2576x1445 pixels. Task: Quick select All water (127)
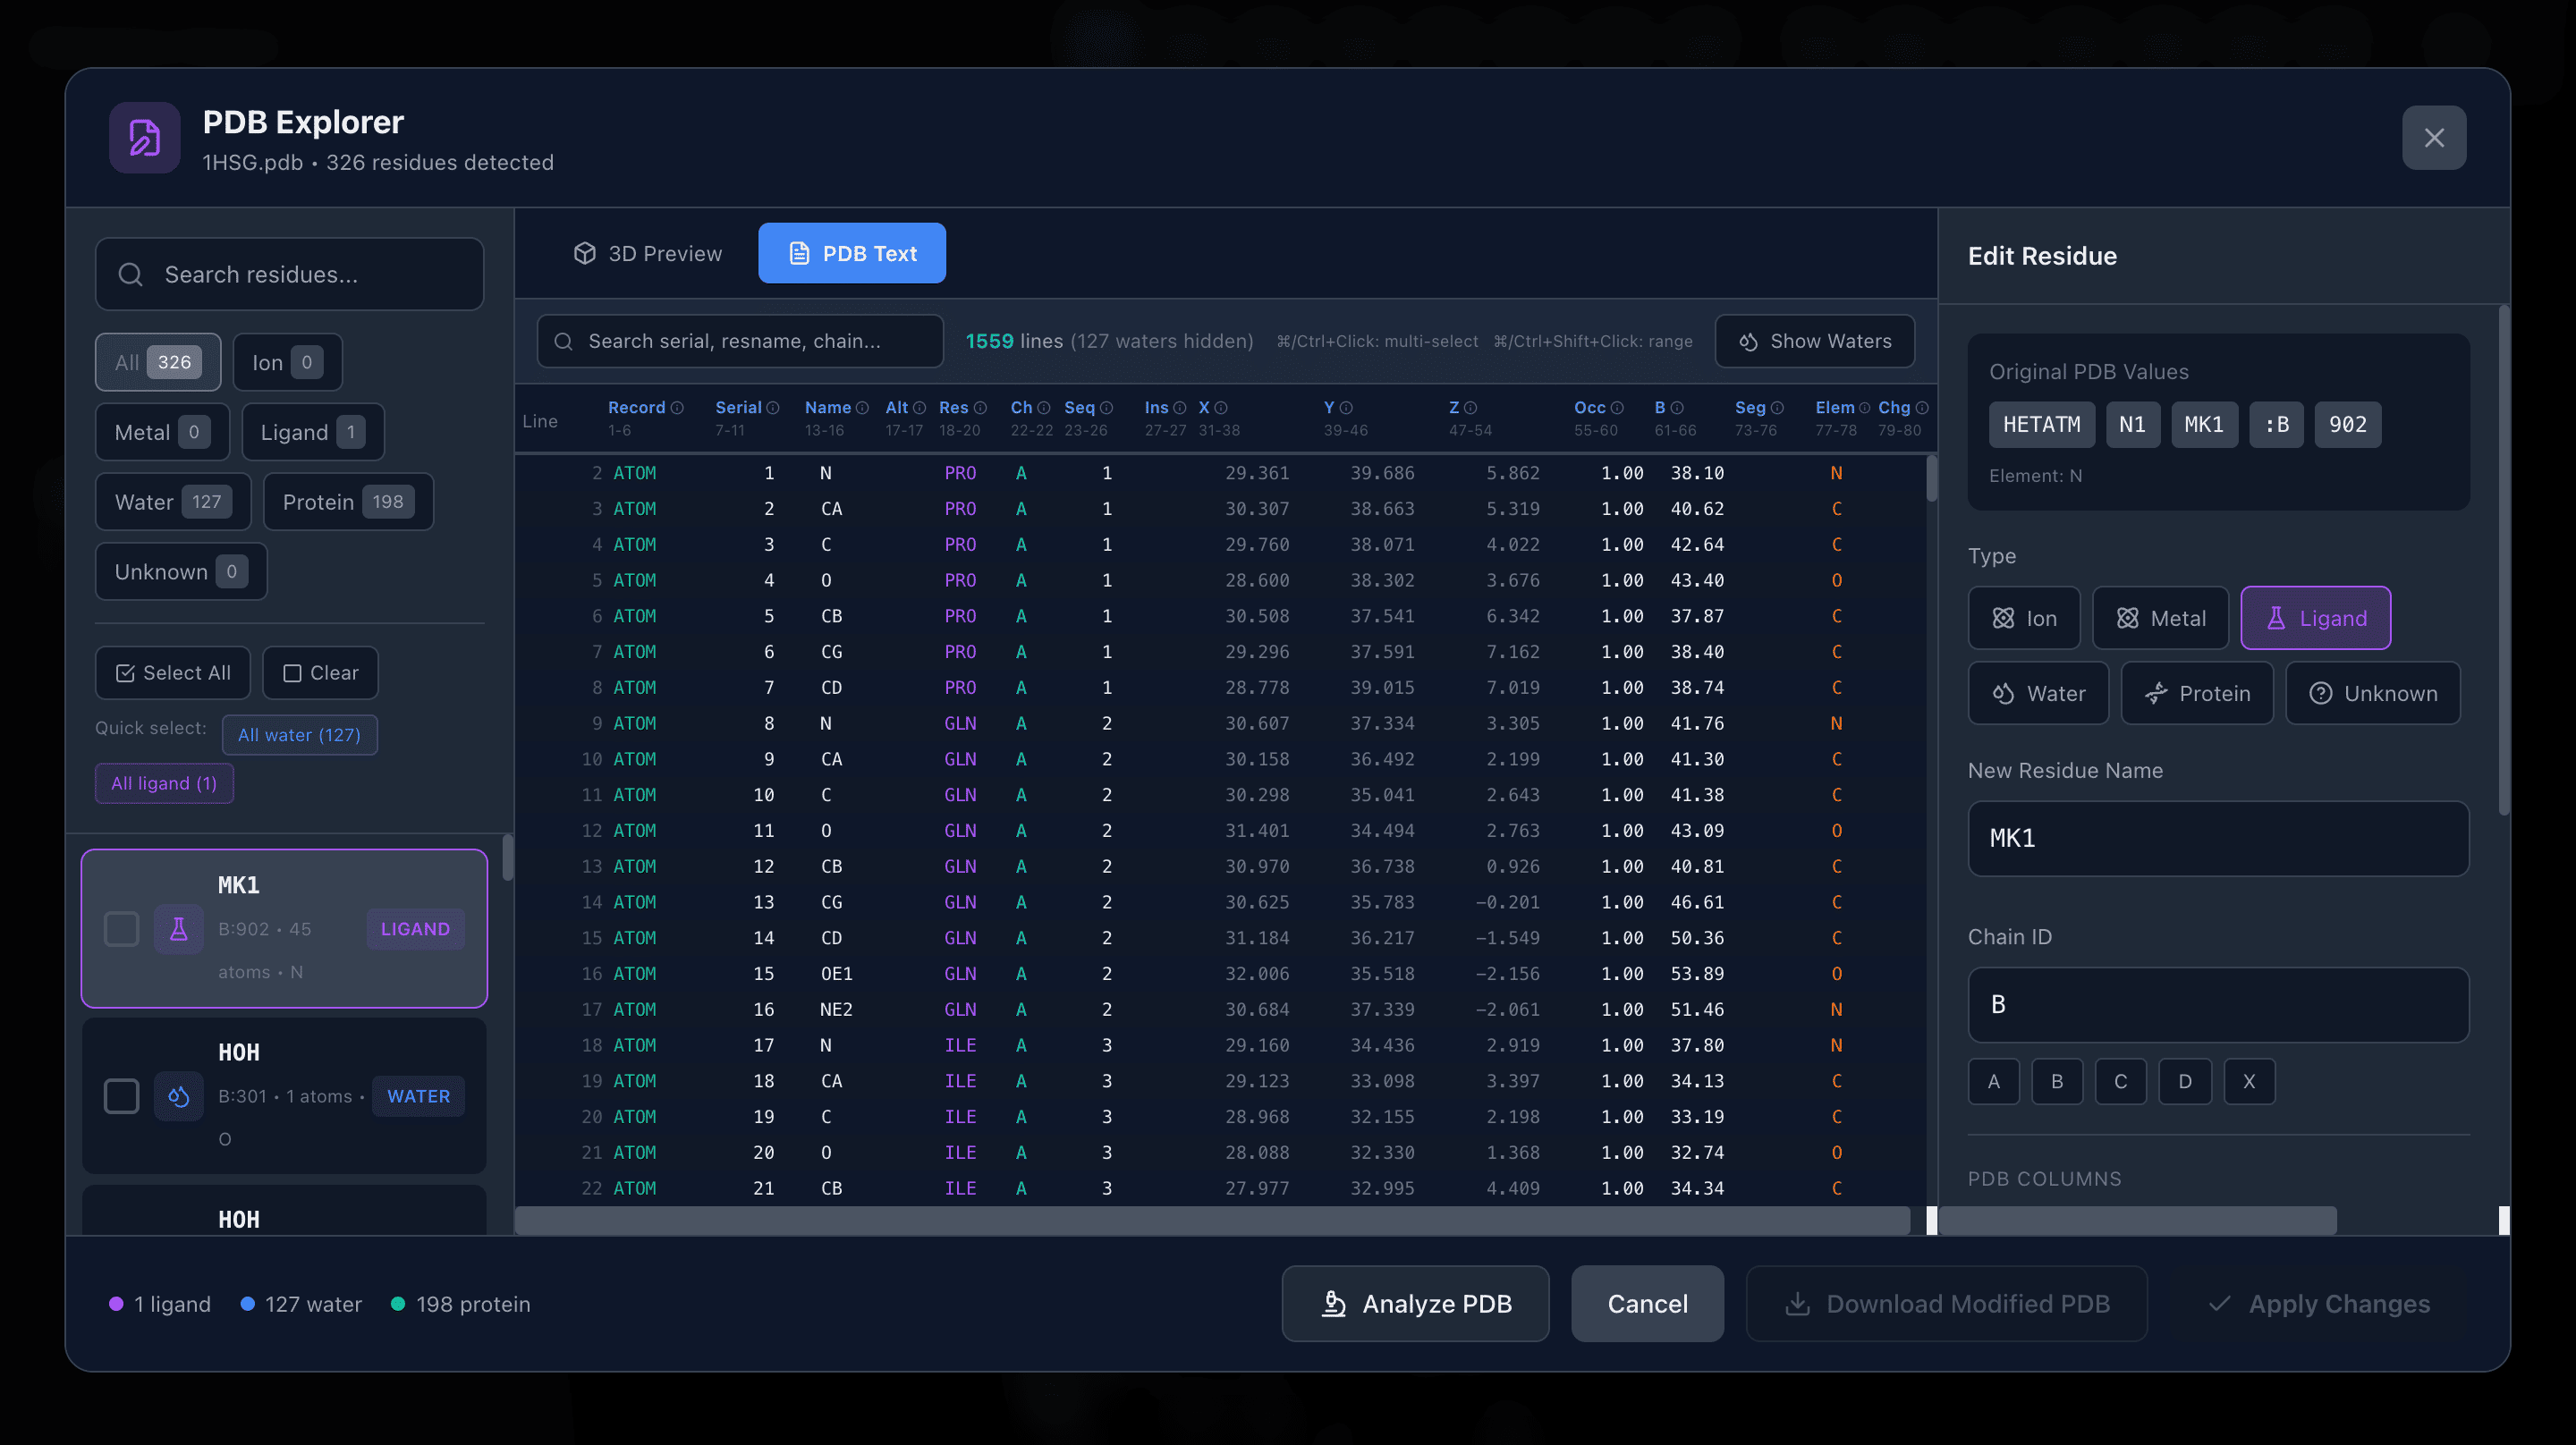pyautogui.click(x=299, y=734)
